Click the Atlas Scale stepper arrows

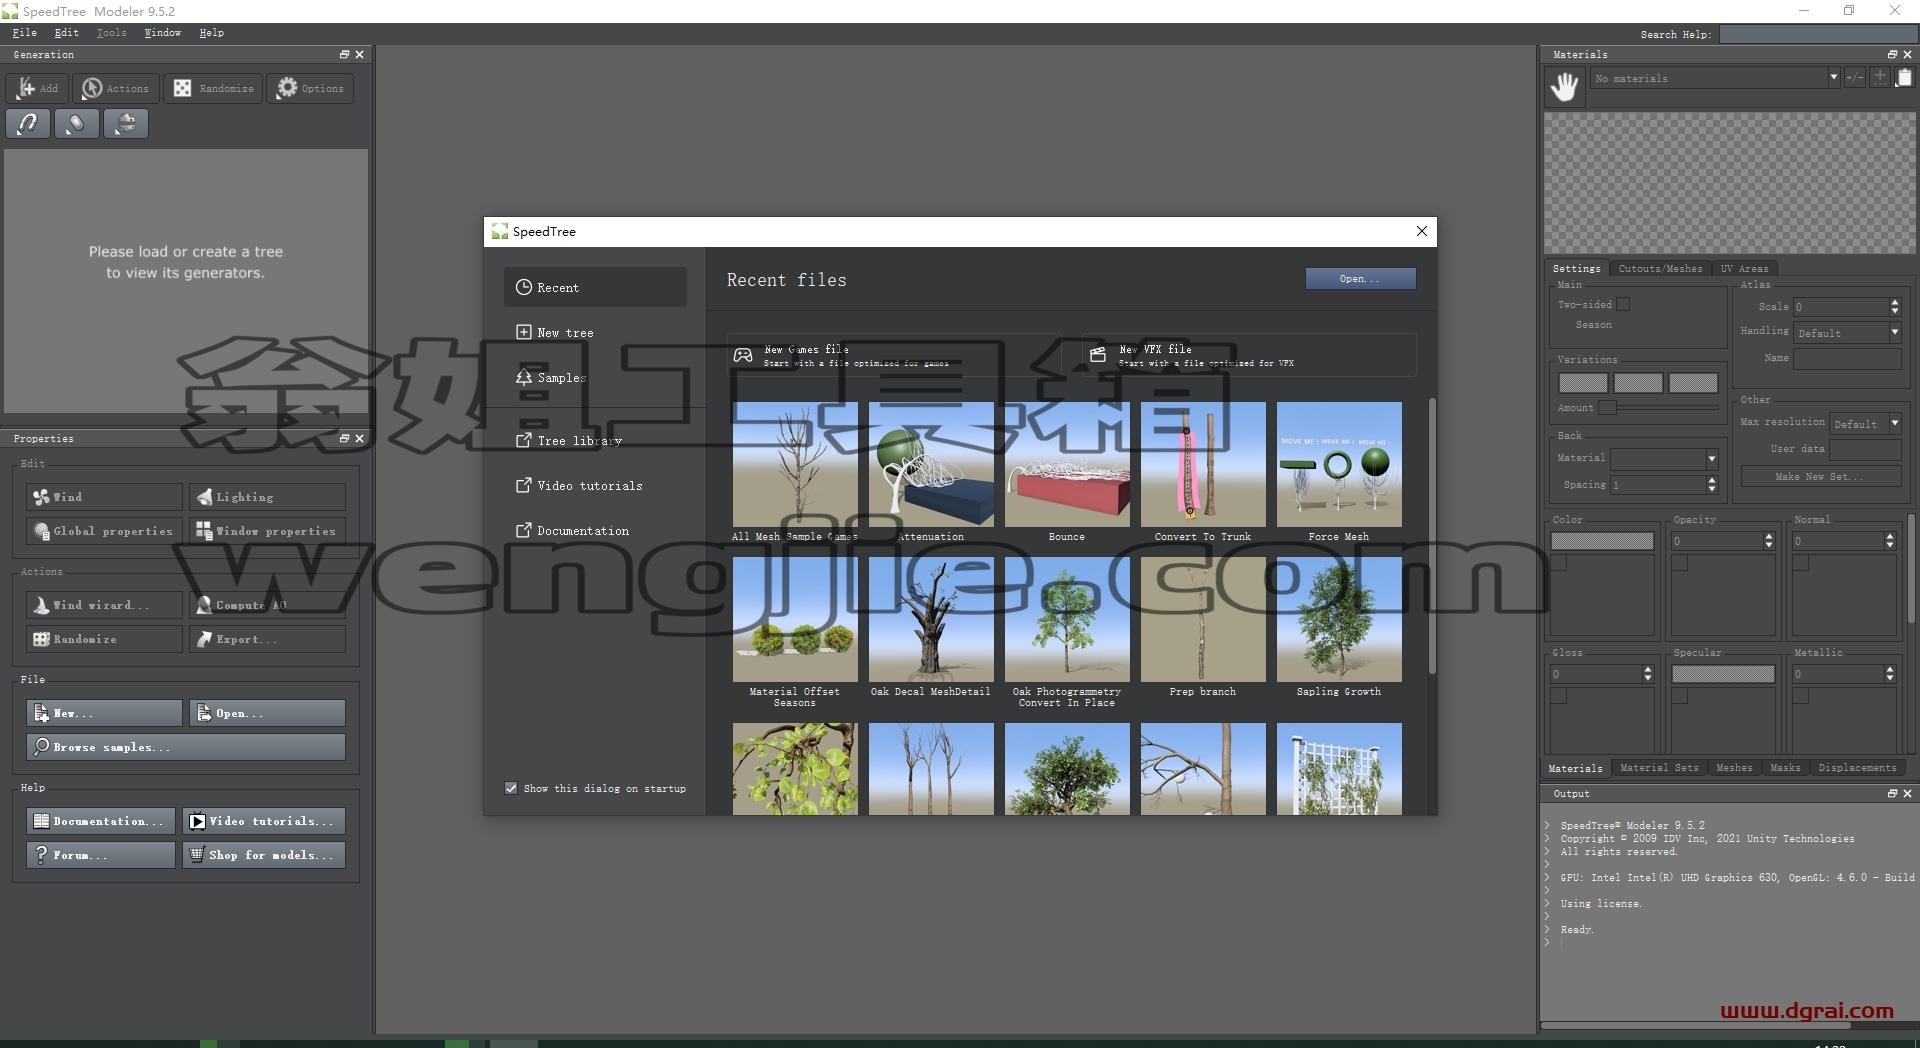(1895, 307)
